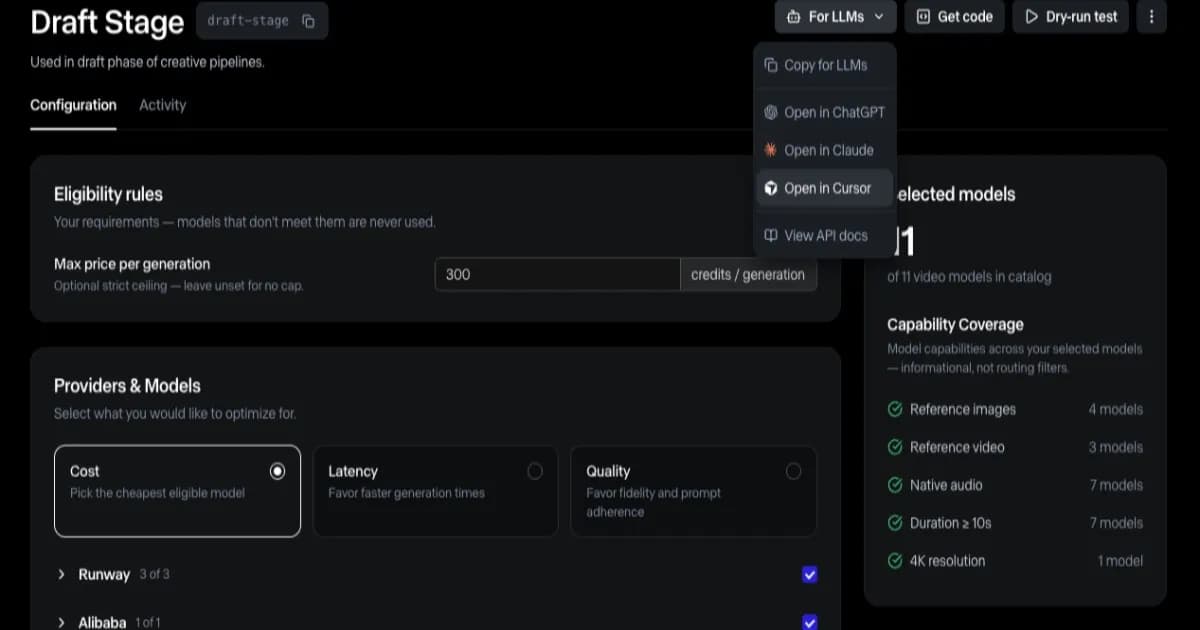The image size is (1200, 630).
Task: Click the '1 model' count text
Action: click(x=1120, y=561)
